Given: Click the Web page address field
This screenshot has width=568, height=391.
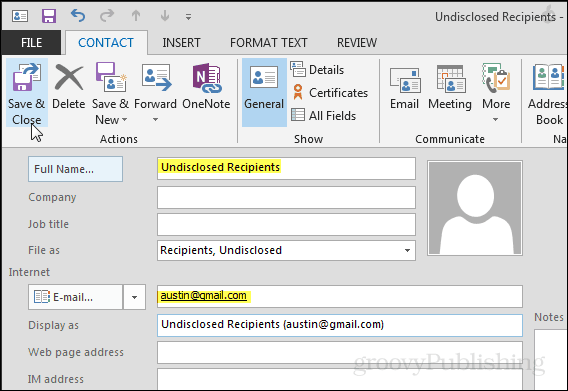Looking at the screenshot, I should point(340,352).
